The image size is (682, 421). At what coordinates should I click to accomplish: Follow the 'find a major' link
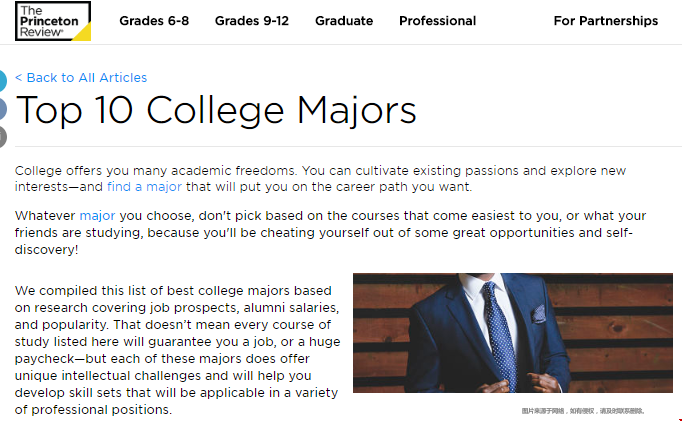pos(144,187)
